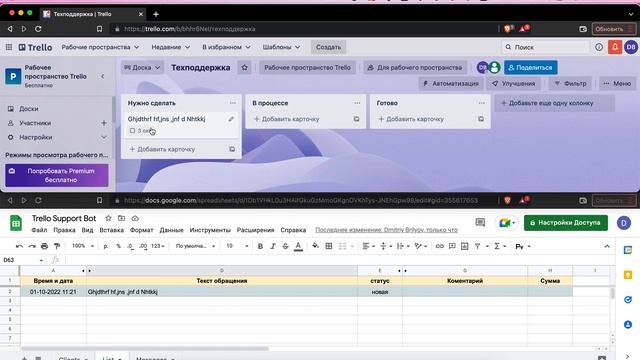Toggle strikethrough in Sheets toolbar

tap(285, 246)
